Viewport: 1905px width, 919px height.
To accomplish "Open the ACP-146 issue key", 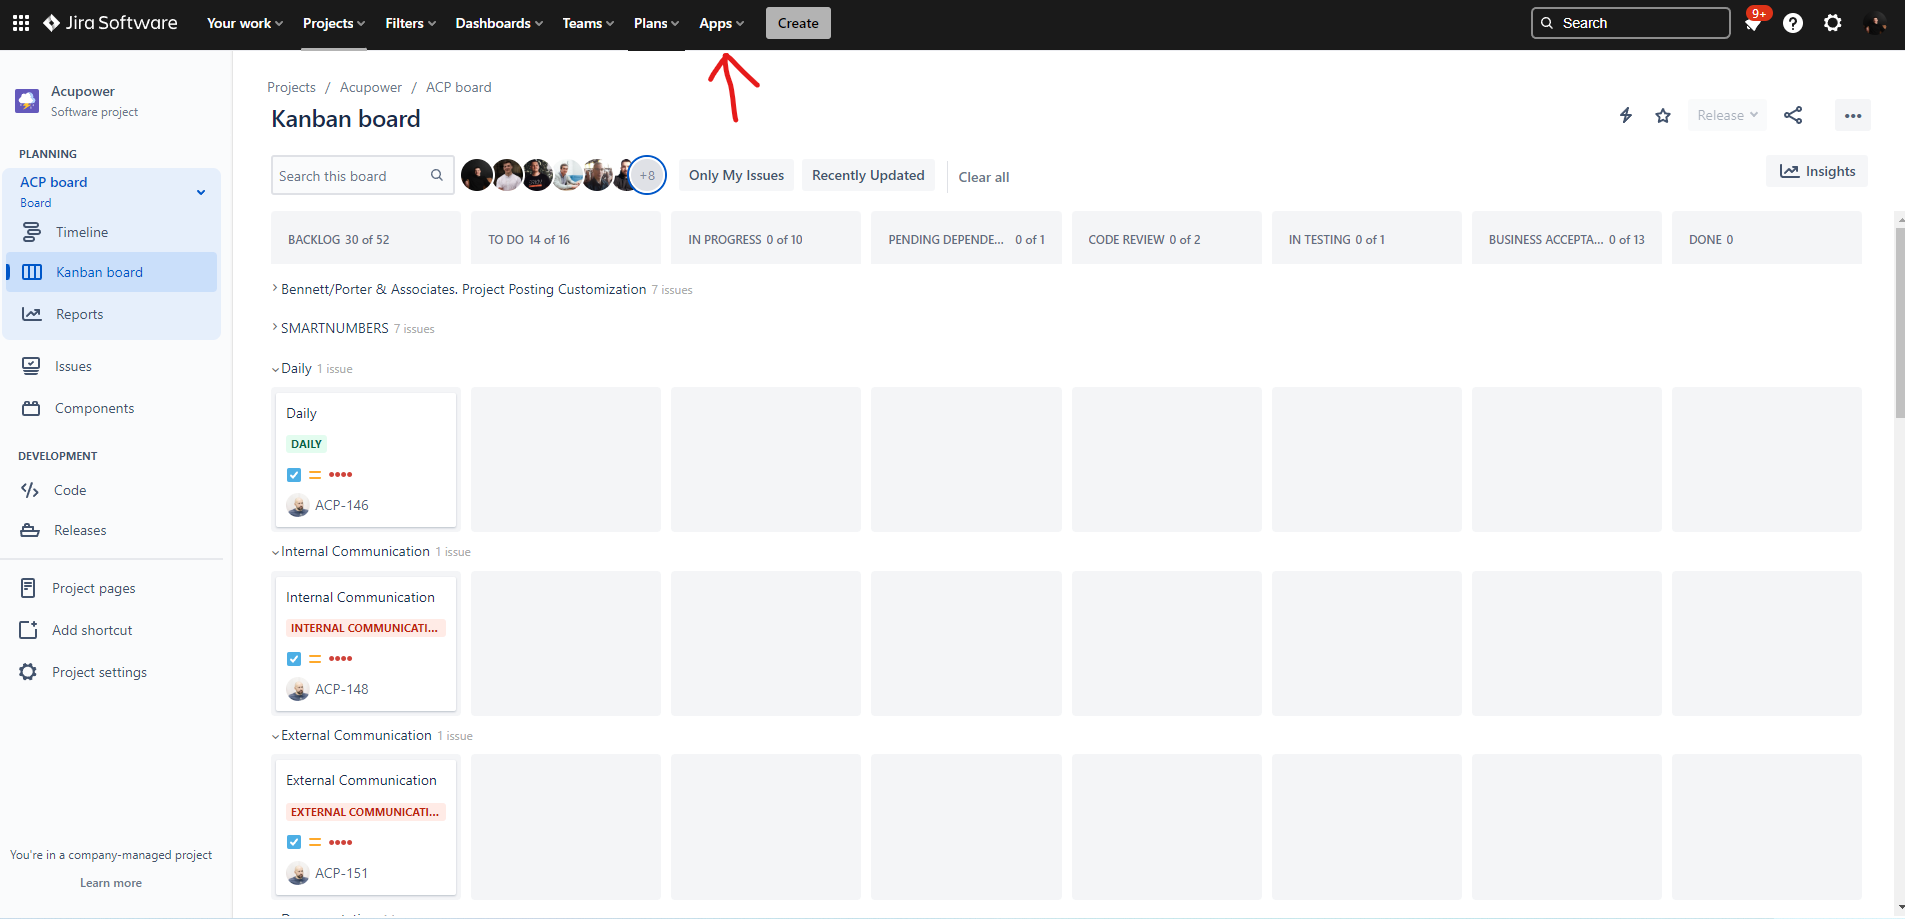I will (342, 505).
